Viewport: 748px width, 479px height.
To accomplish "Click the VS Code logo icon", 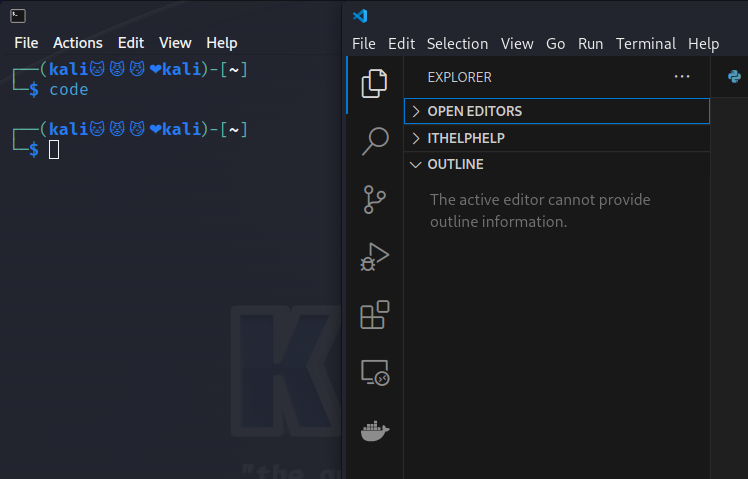I will 360,16.
